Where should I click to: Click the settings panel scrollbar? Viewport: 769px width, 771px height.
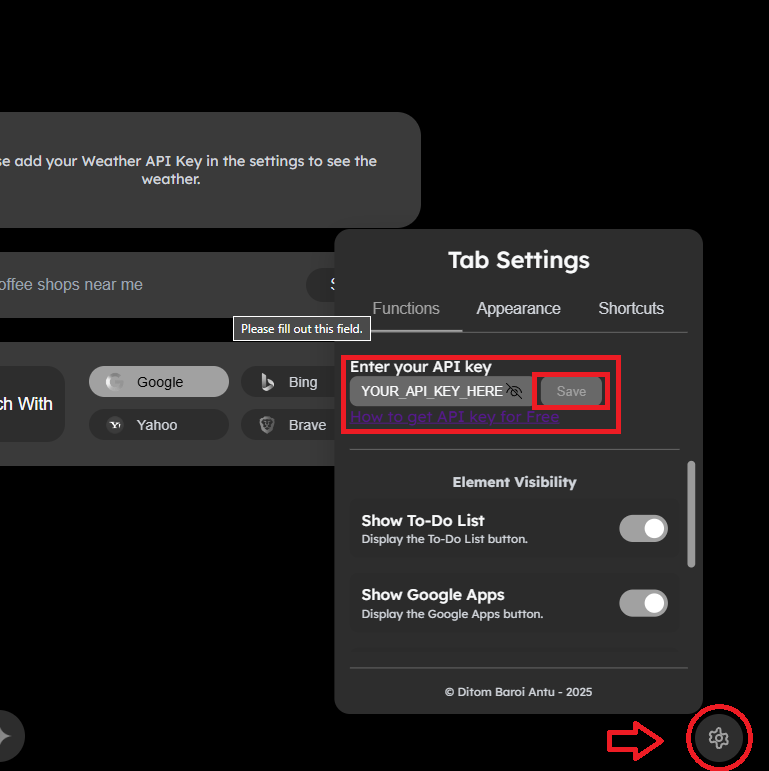tap(691, 514)
